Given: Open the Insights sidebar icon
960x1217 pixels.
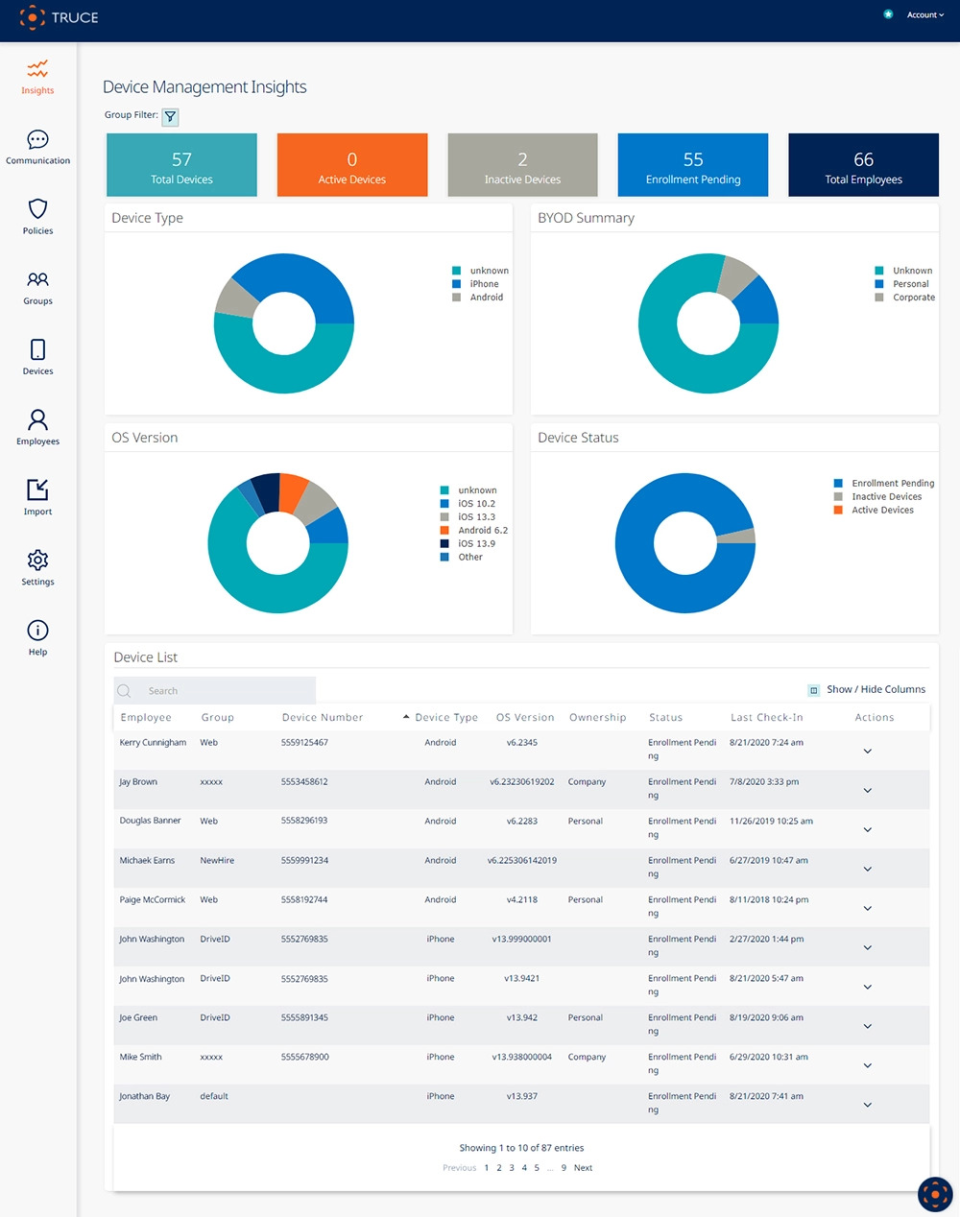Looking at the screenshot, I should (37, 70).
